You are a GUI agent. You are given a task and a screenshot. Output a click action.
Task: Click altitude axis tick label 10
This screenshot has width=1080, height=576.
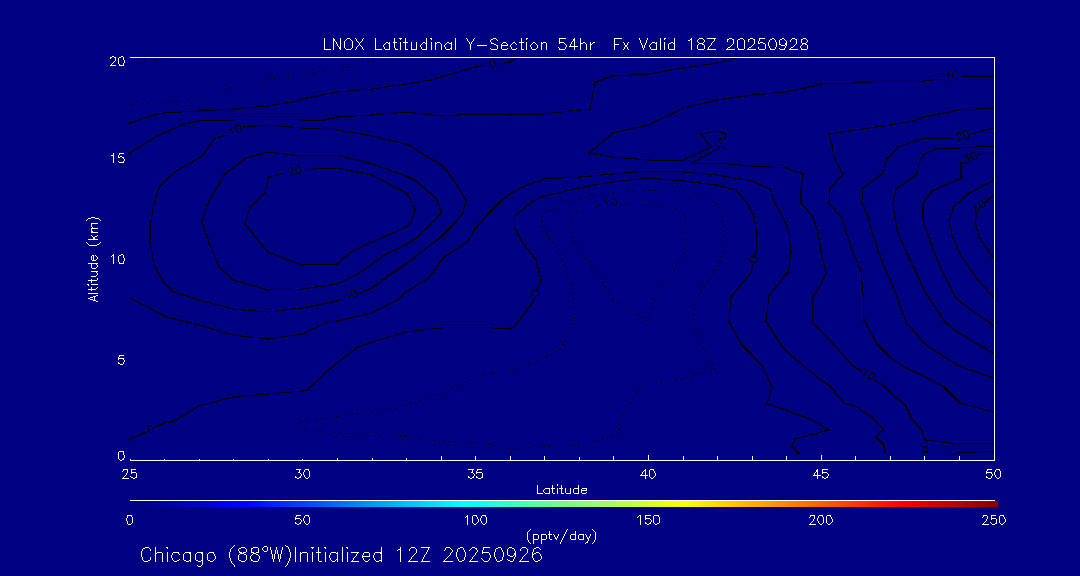tap(117, 259)
